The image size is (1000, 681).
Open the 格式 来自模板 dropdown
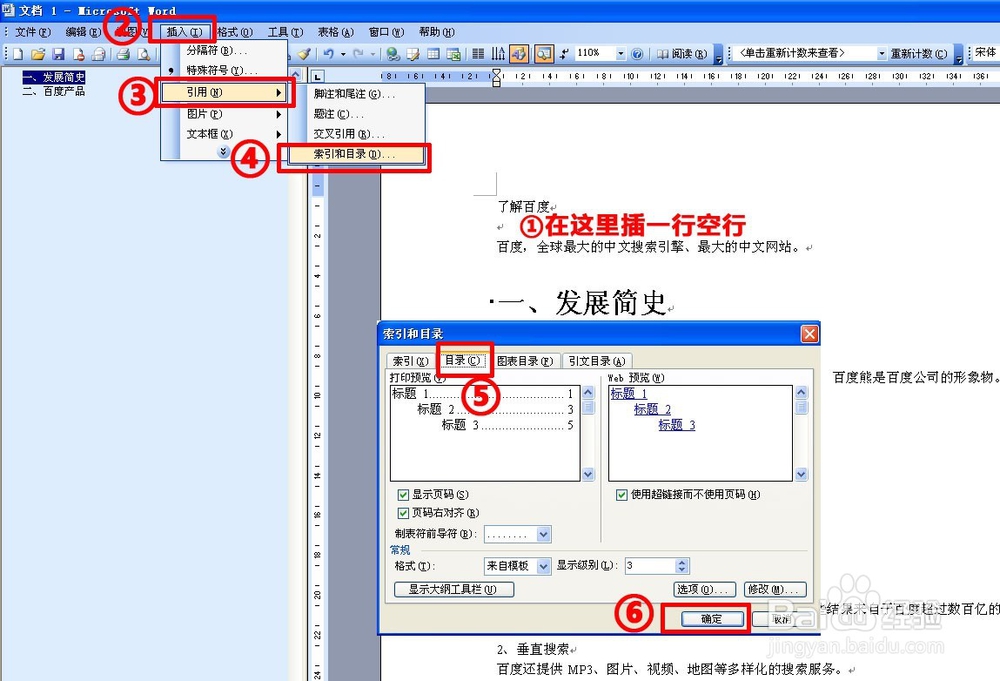point(543,566)
